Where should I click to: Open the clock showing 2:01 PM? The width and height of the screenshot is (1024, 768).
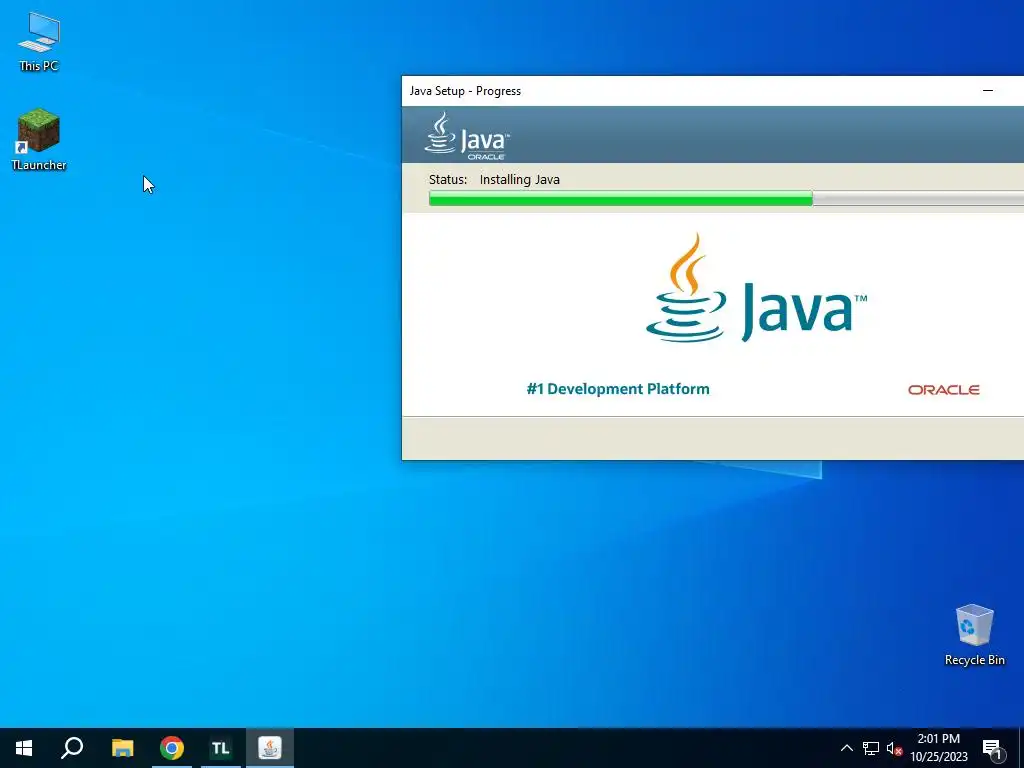point(938,748)
